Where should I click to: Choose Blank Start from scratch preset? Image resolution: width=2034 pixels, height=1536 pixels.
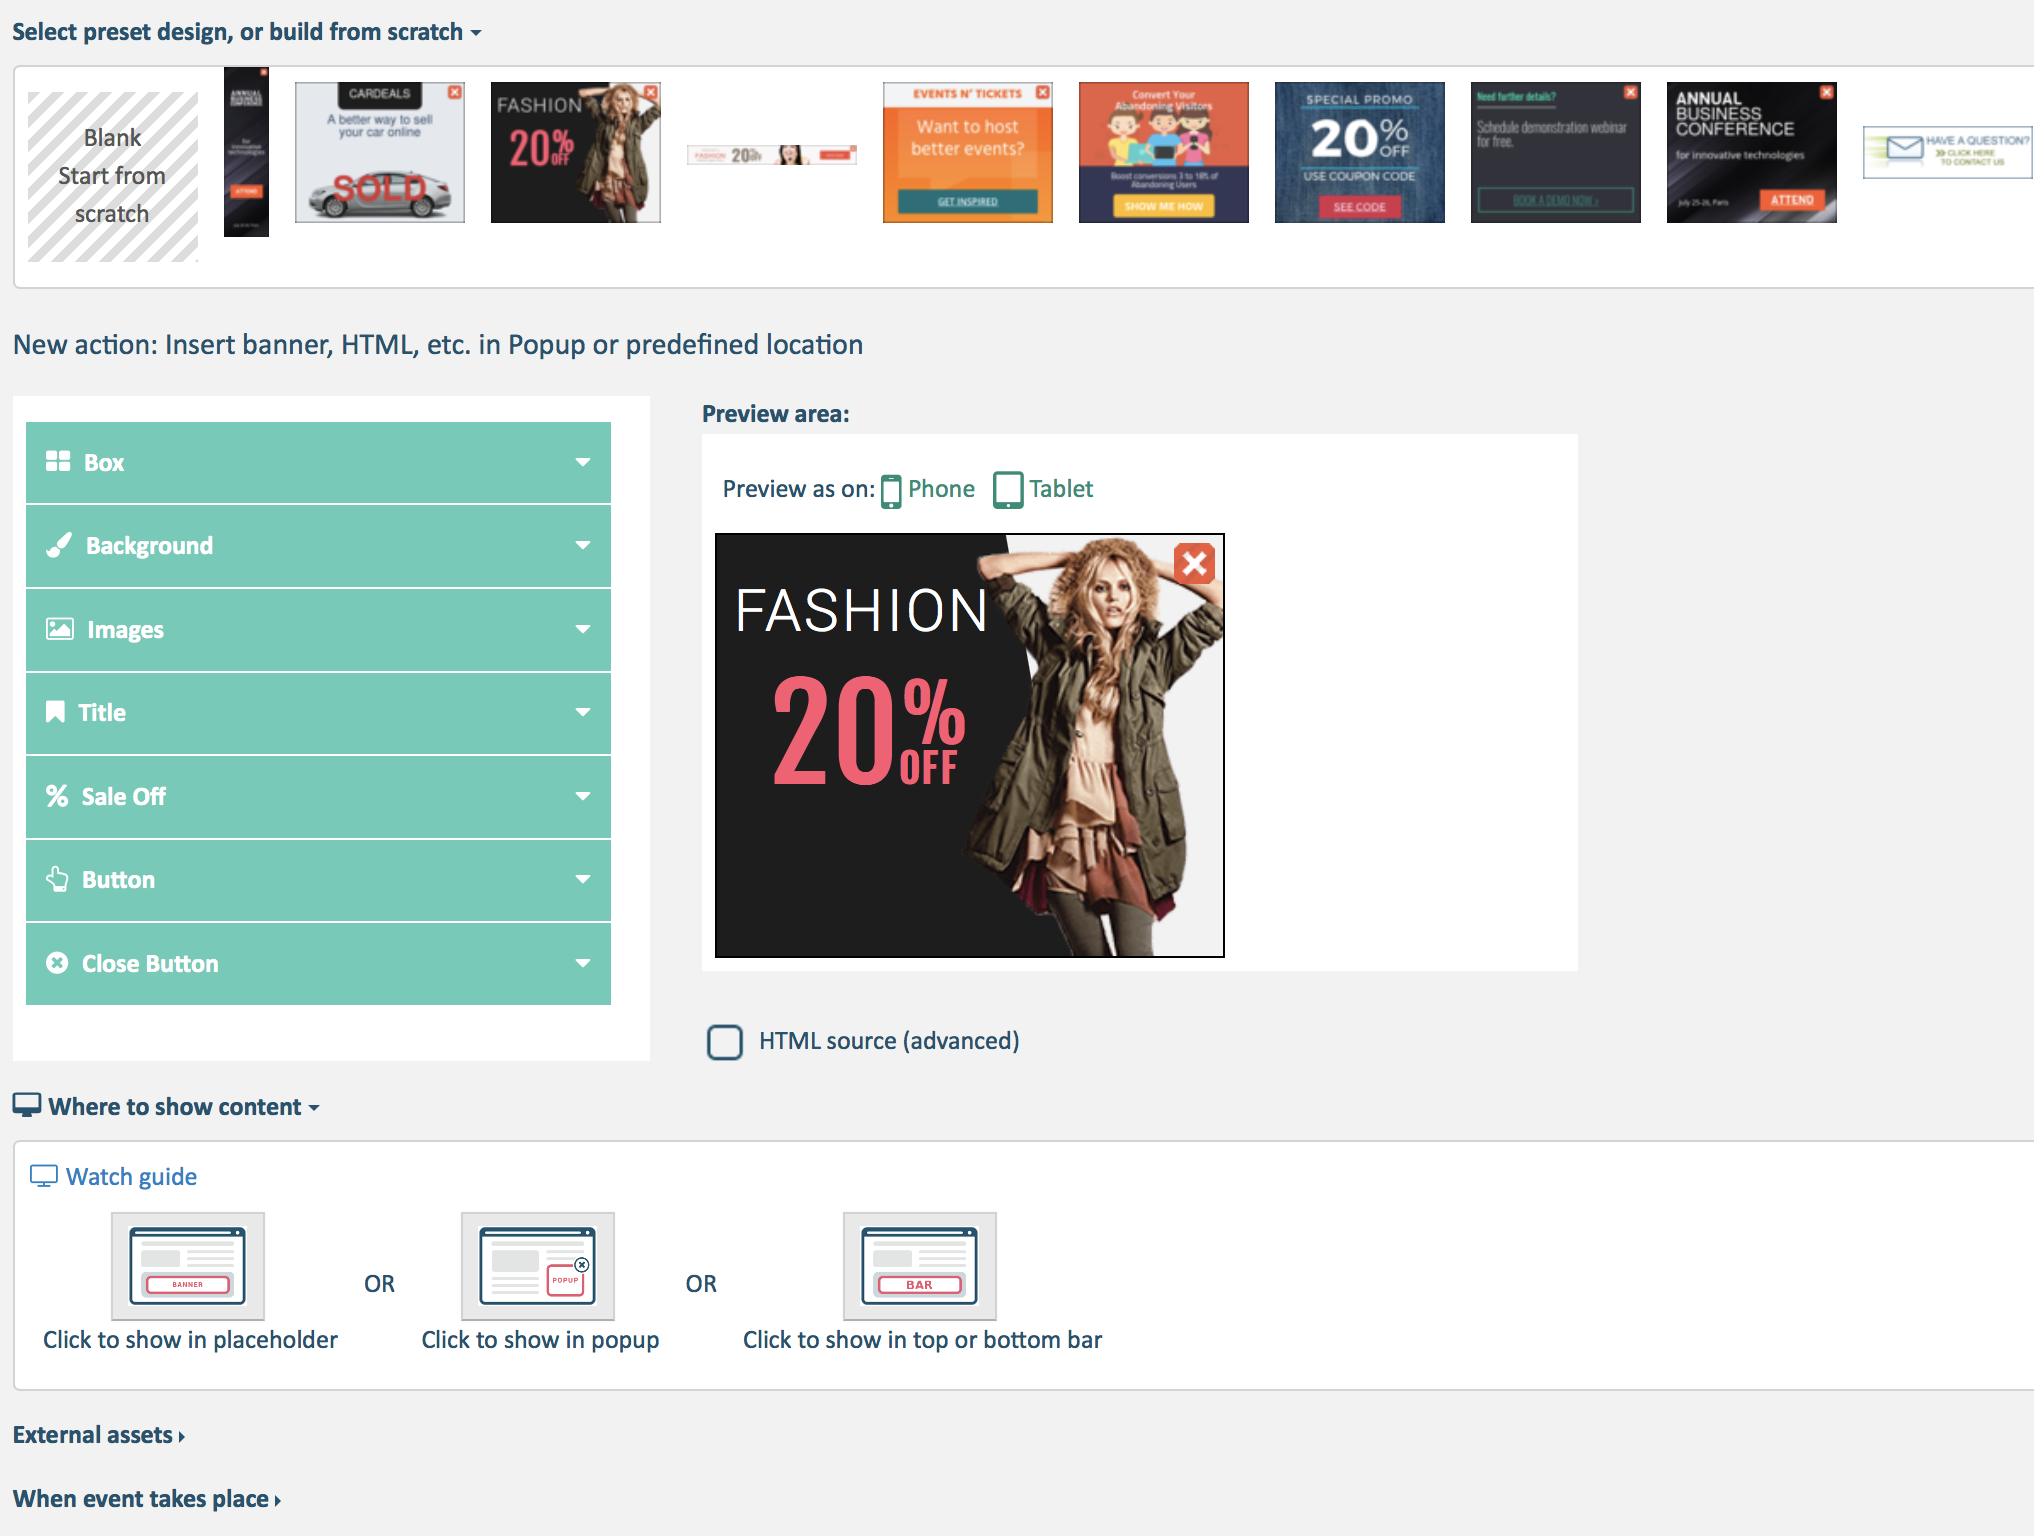click(x=112, y=176)
